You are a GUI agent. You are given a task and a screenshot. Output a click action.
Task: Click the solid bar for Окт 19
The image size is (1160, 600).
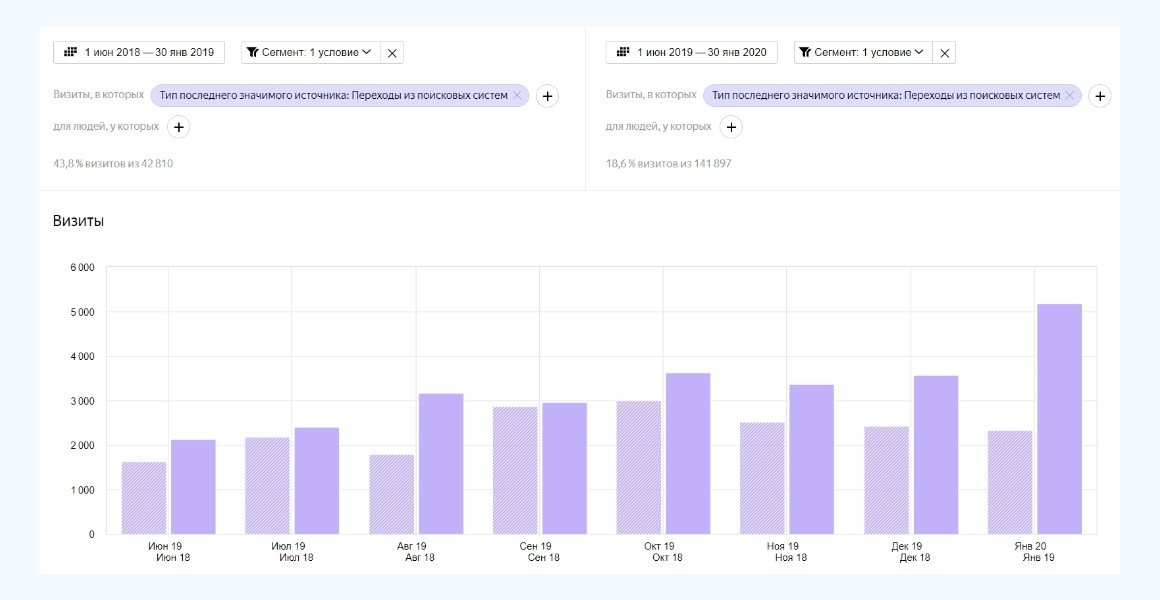pos(688,454)
